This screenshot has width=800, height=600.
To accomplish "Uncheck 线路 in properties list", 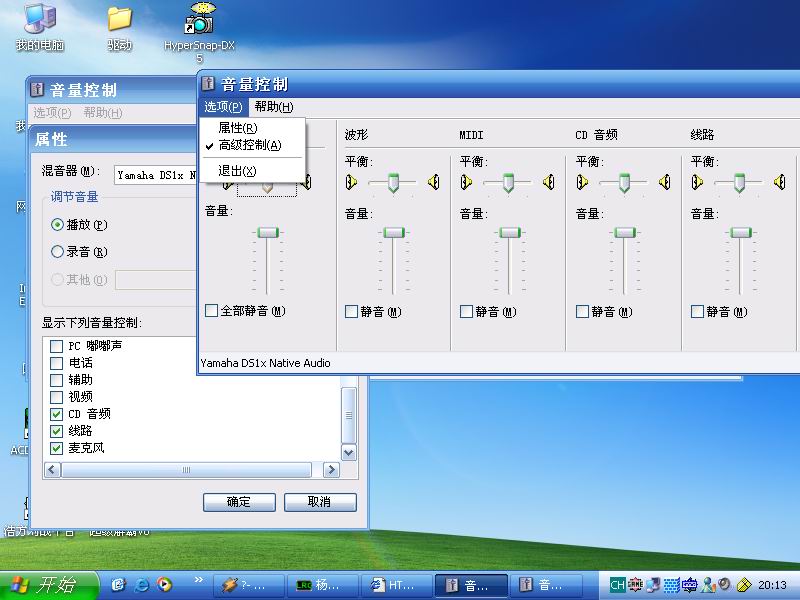I will pos(57,431).
